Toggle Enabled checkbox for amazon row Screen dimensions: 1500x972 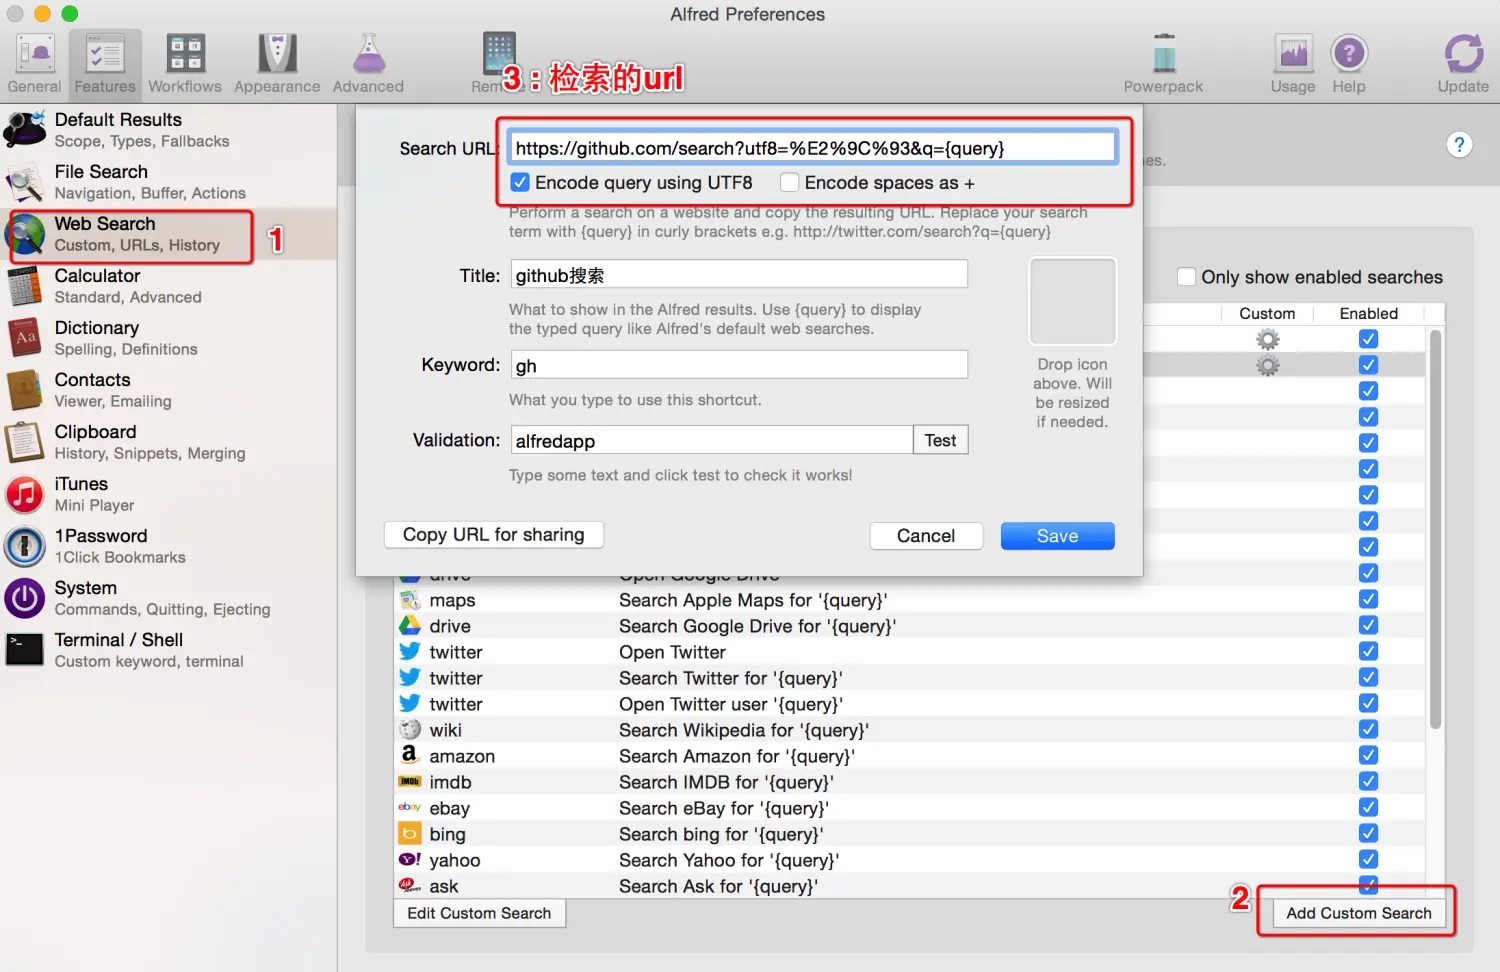(1368, 755)
